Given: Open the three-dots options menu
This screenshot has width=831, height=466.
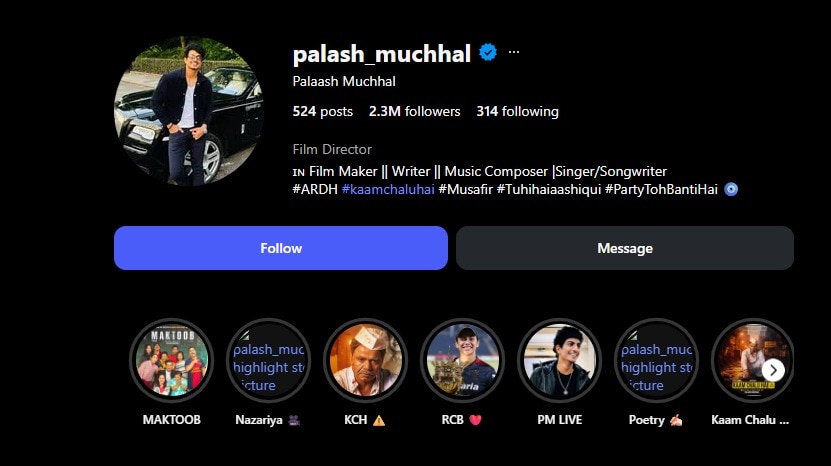Looking at the screenshot, I should pyautogui.click(x=514, y=52).
